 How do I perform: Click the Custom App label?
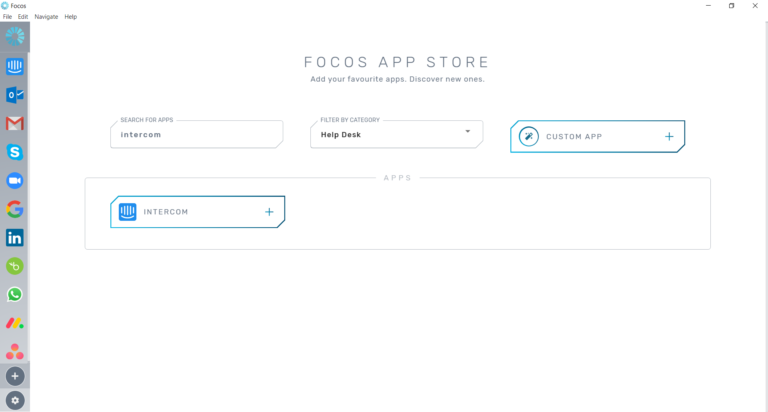pyautogui.click(x=574, y=137)
